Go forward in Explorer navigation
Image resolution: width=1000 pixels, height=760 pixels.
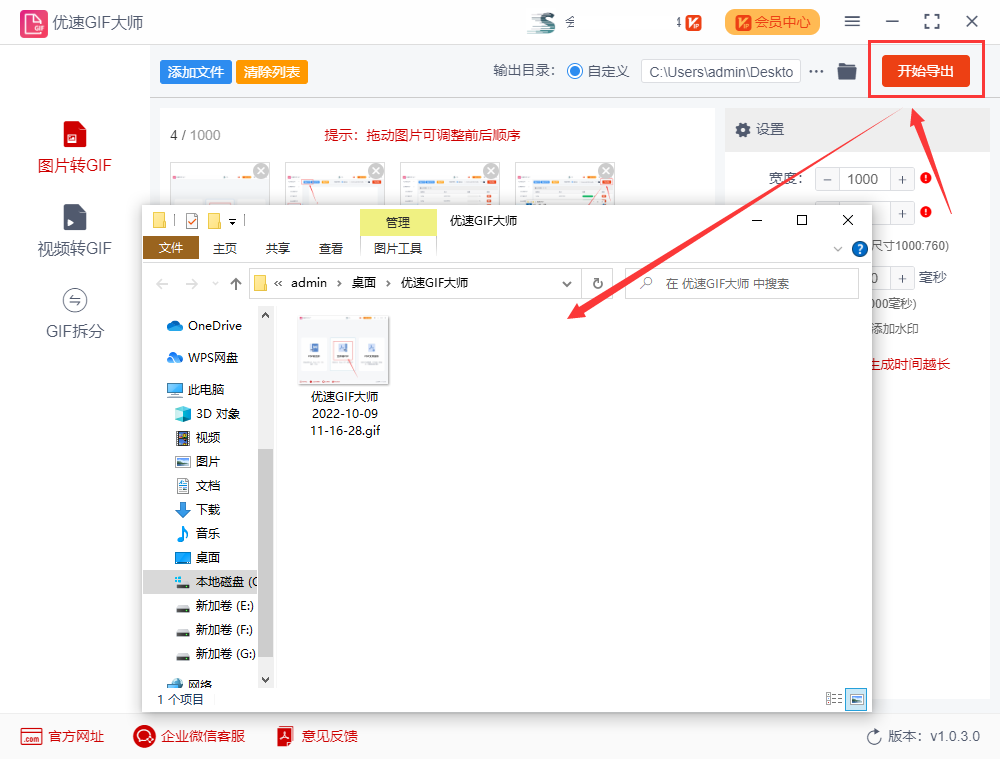click(x=191, y=284)
